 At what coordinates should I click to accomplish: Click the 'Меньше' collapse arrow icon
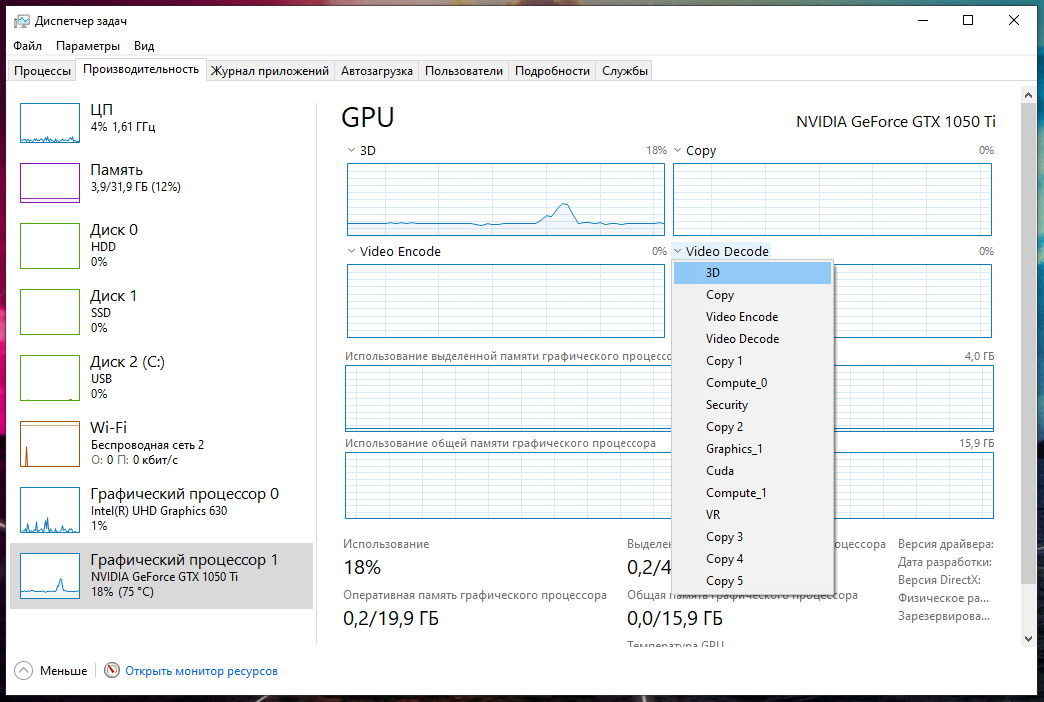point(24,671)
